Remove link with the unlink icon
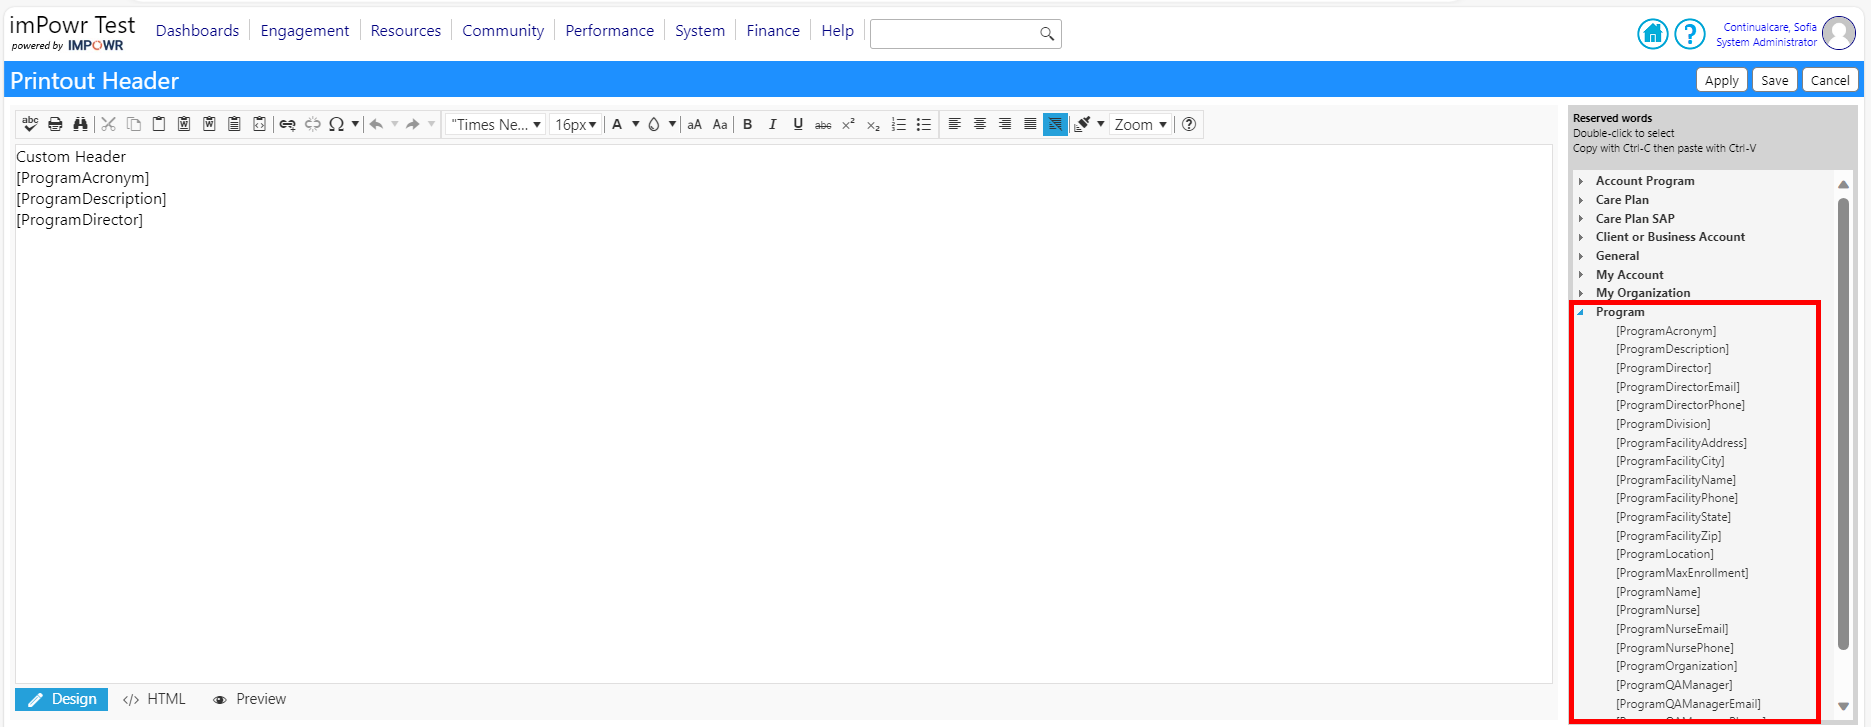The height and width of the screenshot is (727, 1871). click(x=312, y=124)
